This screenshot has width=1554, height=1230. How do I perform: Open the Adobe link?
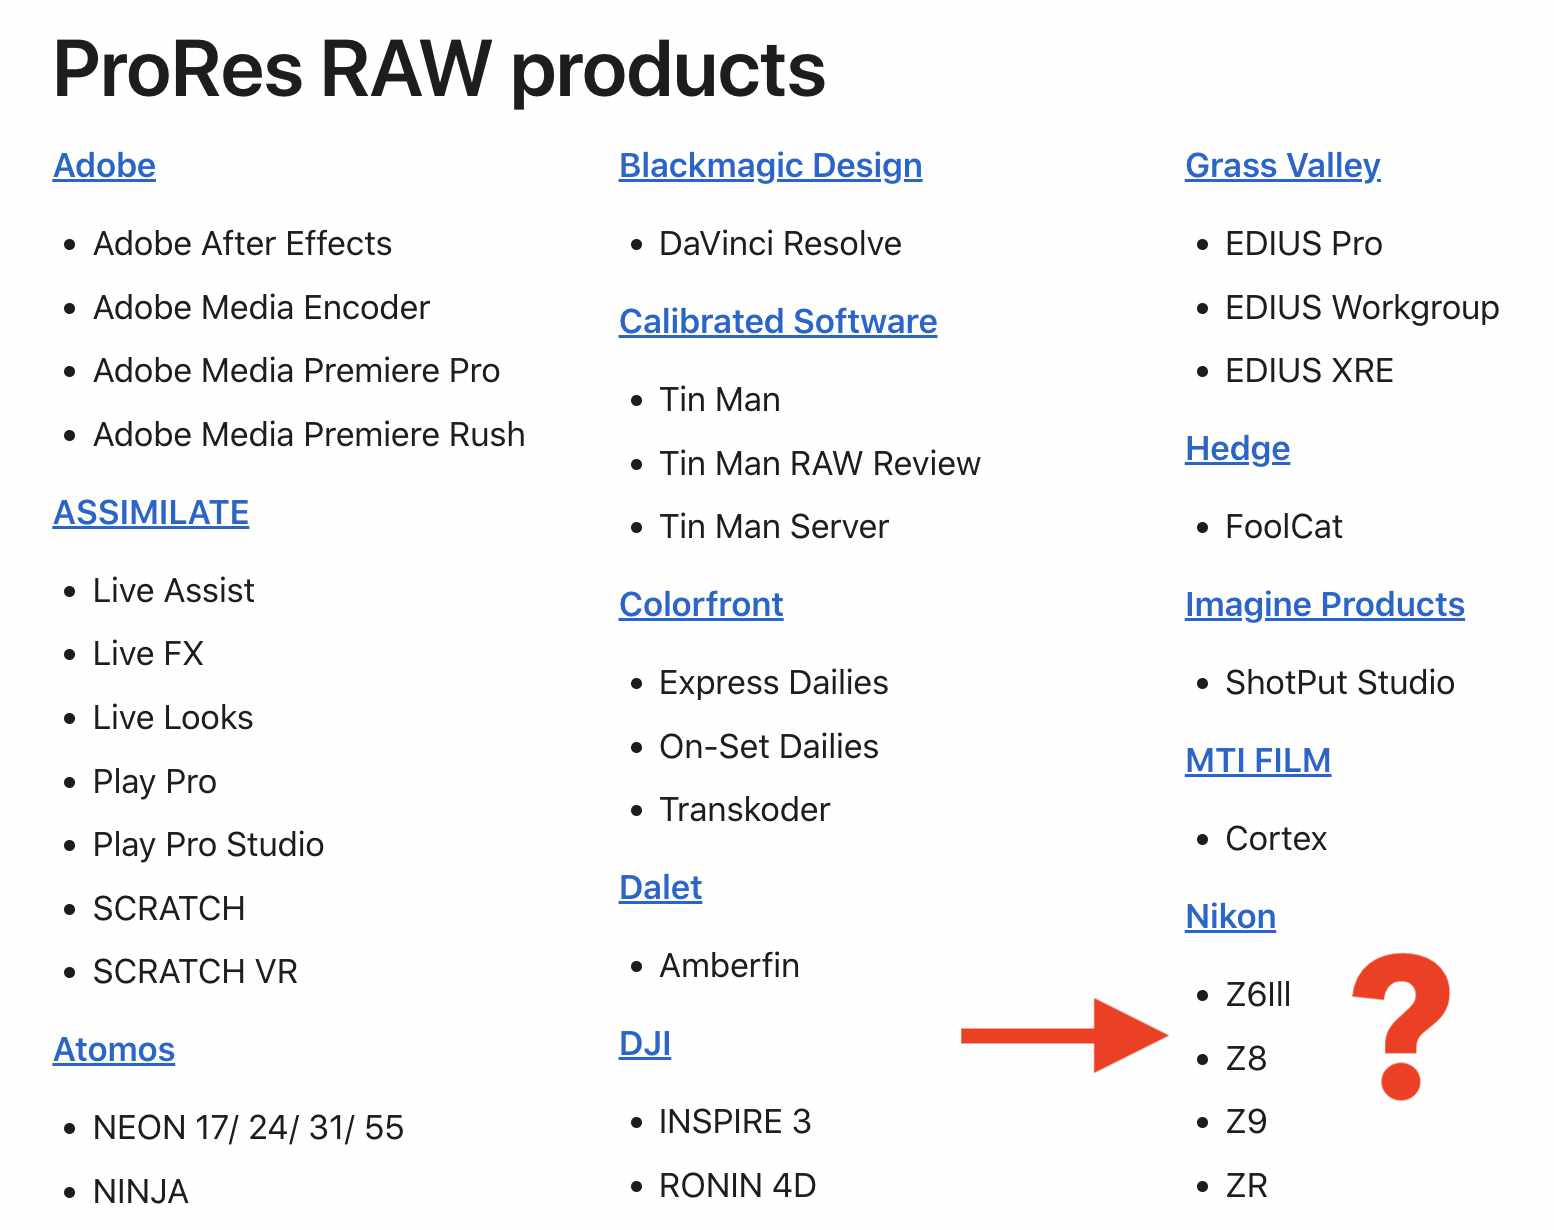[104, 166]
